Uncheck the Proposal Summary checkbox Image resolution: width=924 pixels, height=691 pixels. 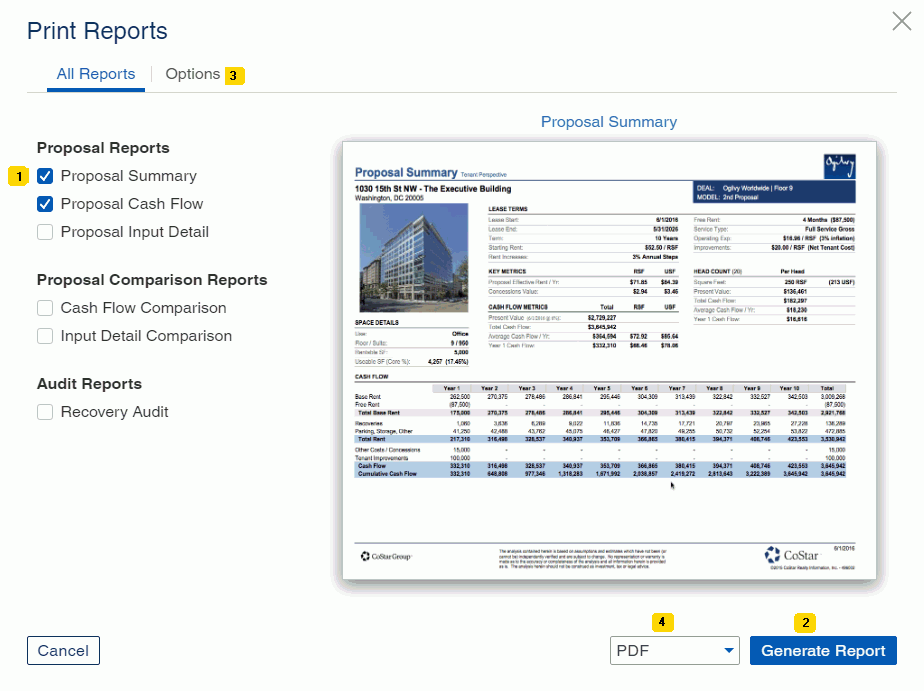click(45, 176)
